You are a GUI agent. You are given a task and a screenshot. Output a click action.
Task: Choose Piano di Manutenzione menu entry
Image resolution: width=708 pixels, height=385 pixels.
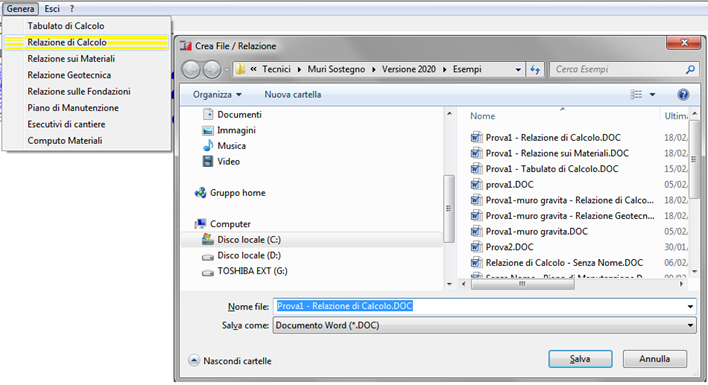(73, 108)
